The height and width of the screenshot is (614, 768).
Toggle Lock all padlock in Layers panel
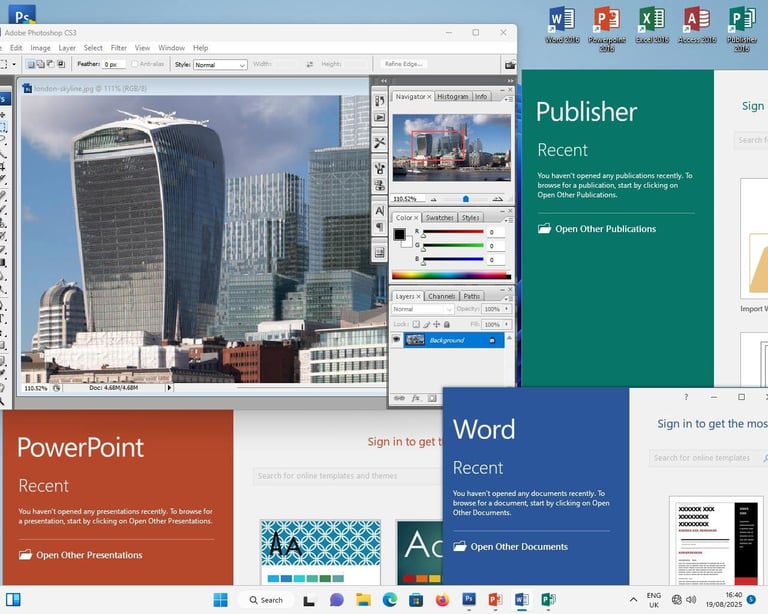tap(447, 324)
